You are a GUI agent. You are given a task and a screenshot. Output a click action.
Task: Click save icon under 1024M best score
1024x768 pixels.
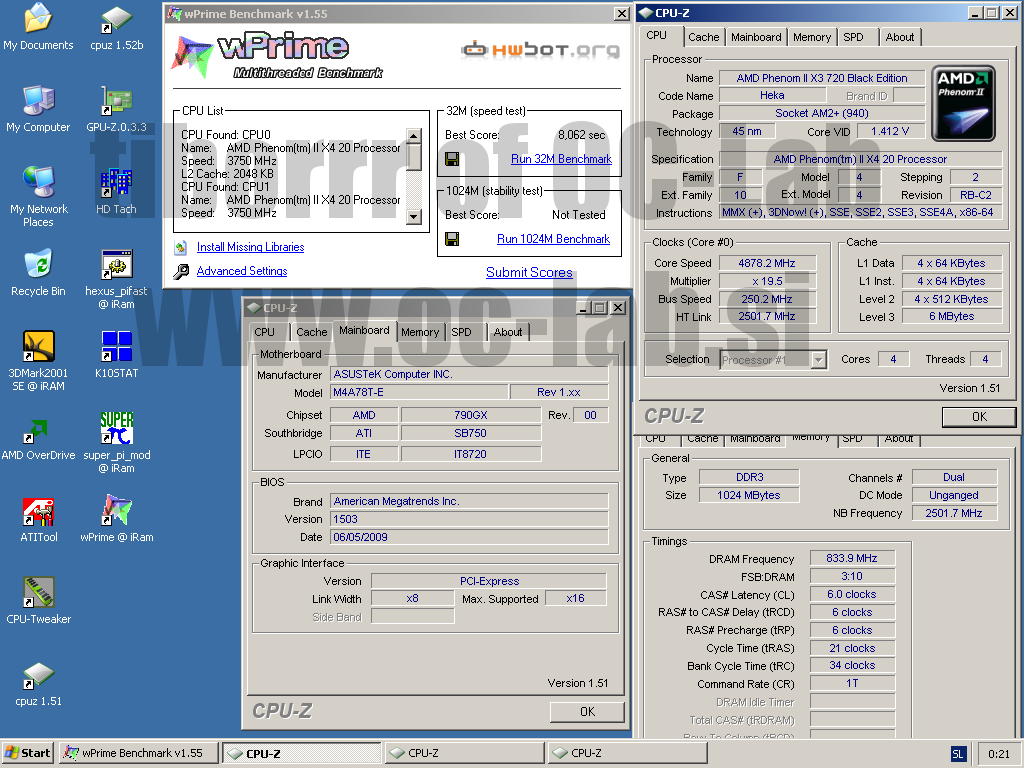click(452, 239)
